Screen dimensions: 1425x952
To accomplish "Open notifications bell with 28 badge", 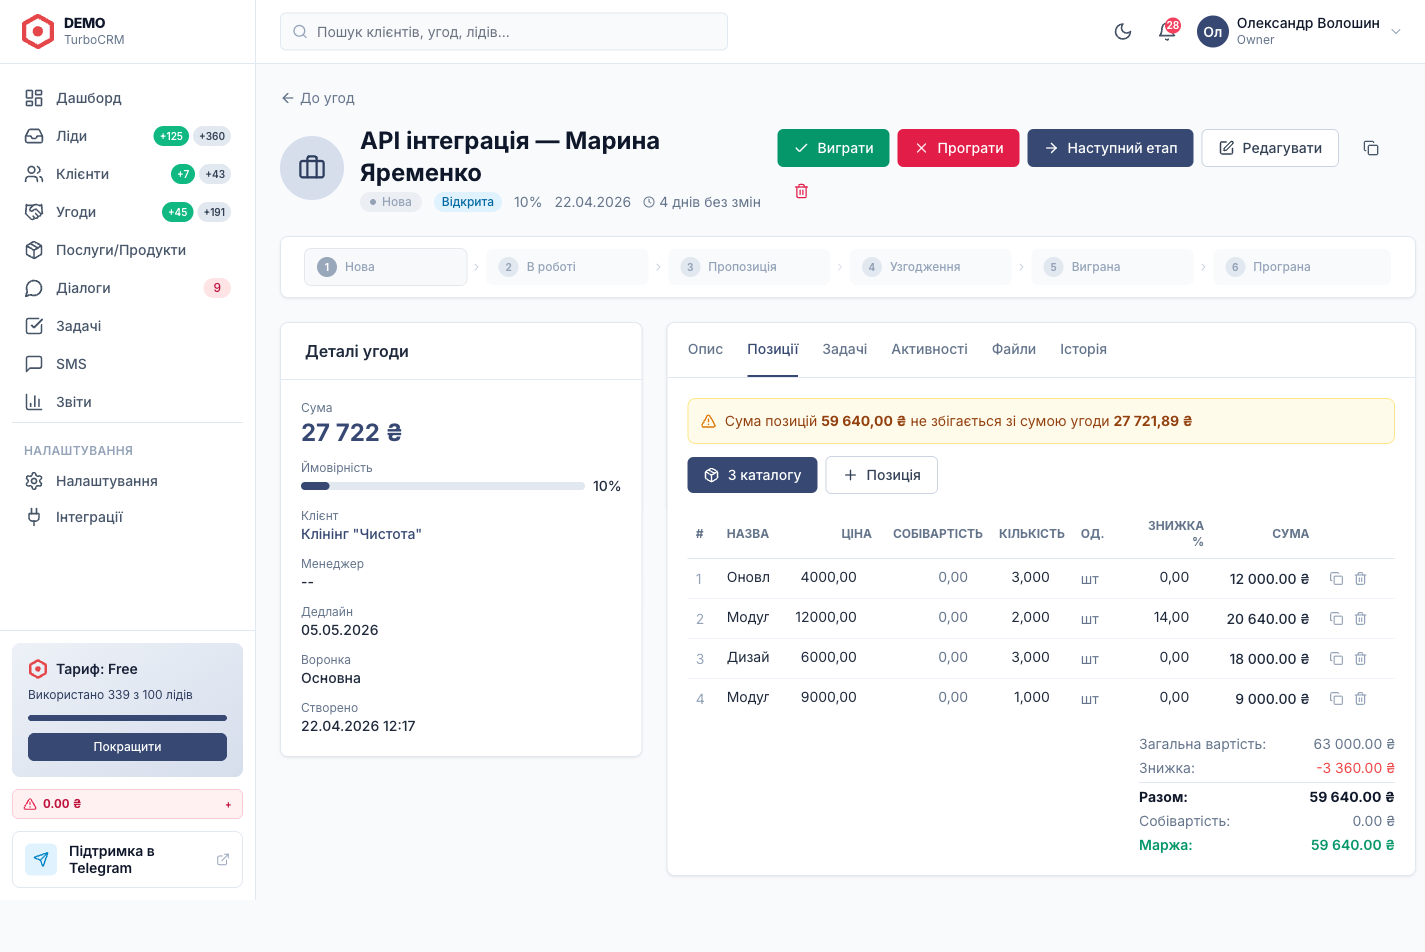I will tap(1167, 31).
